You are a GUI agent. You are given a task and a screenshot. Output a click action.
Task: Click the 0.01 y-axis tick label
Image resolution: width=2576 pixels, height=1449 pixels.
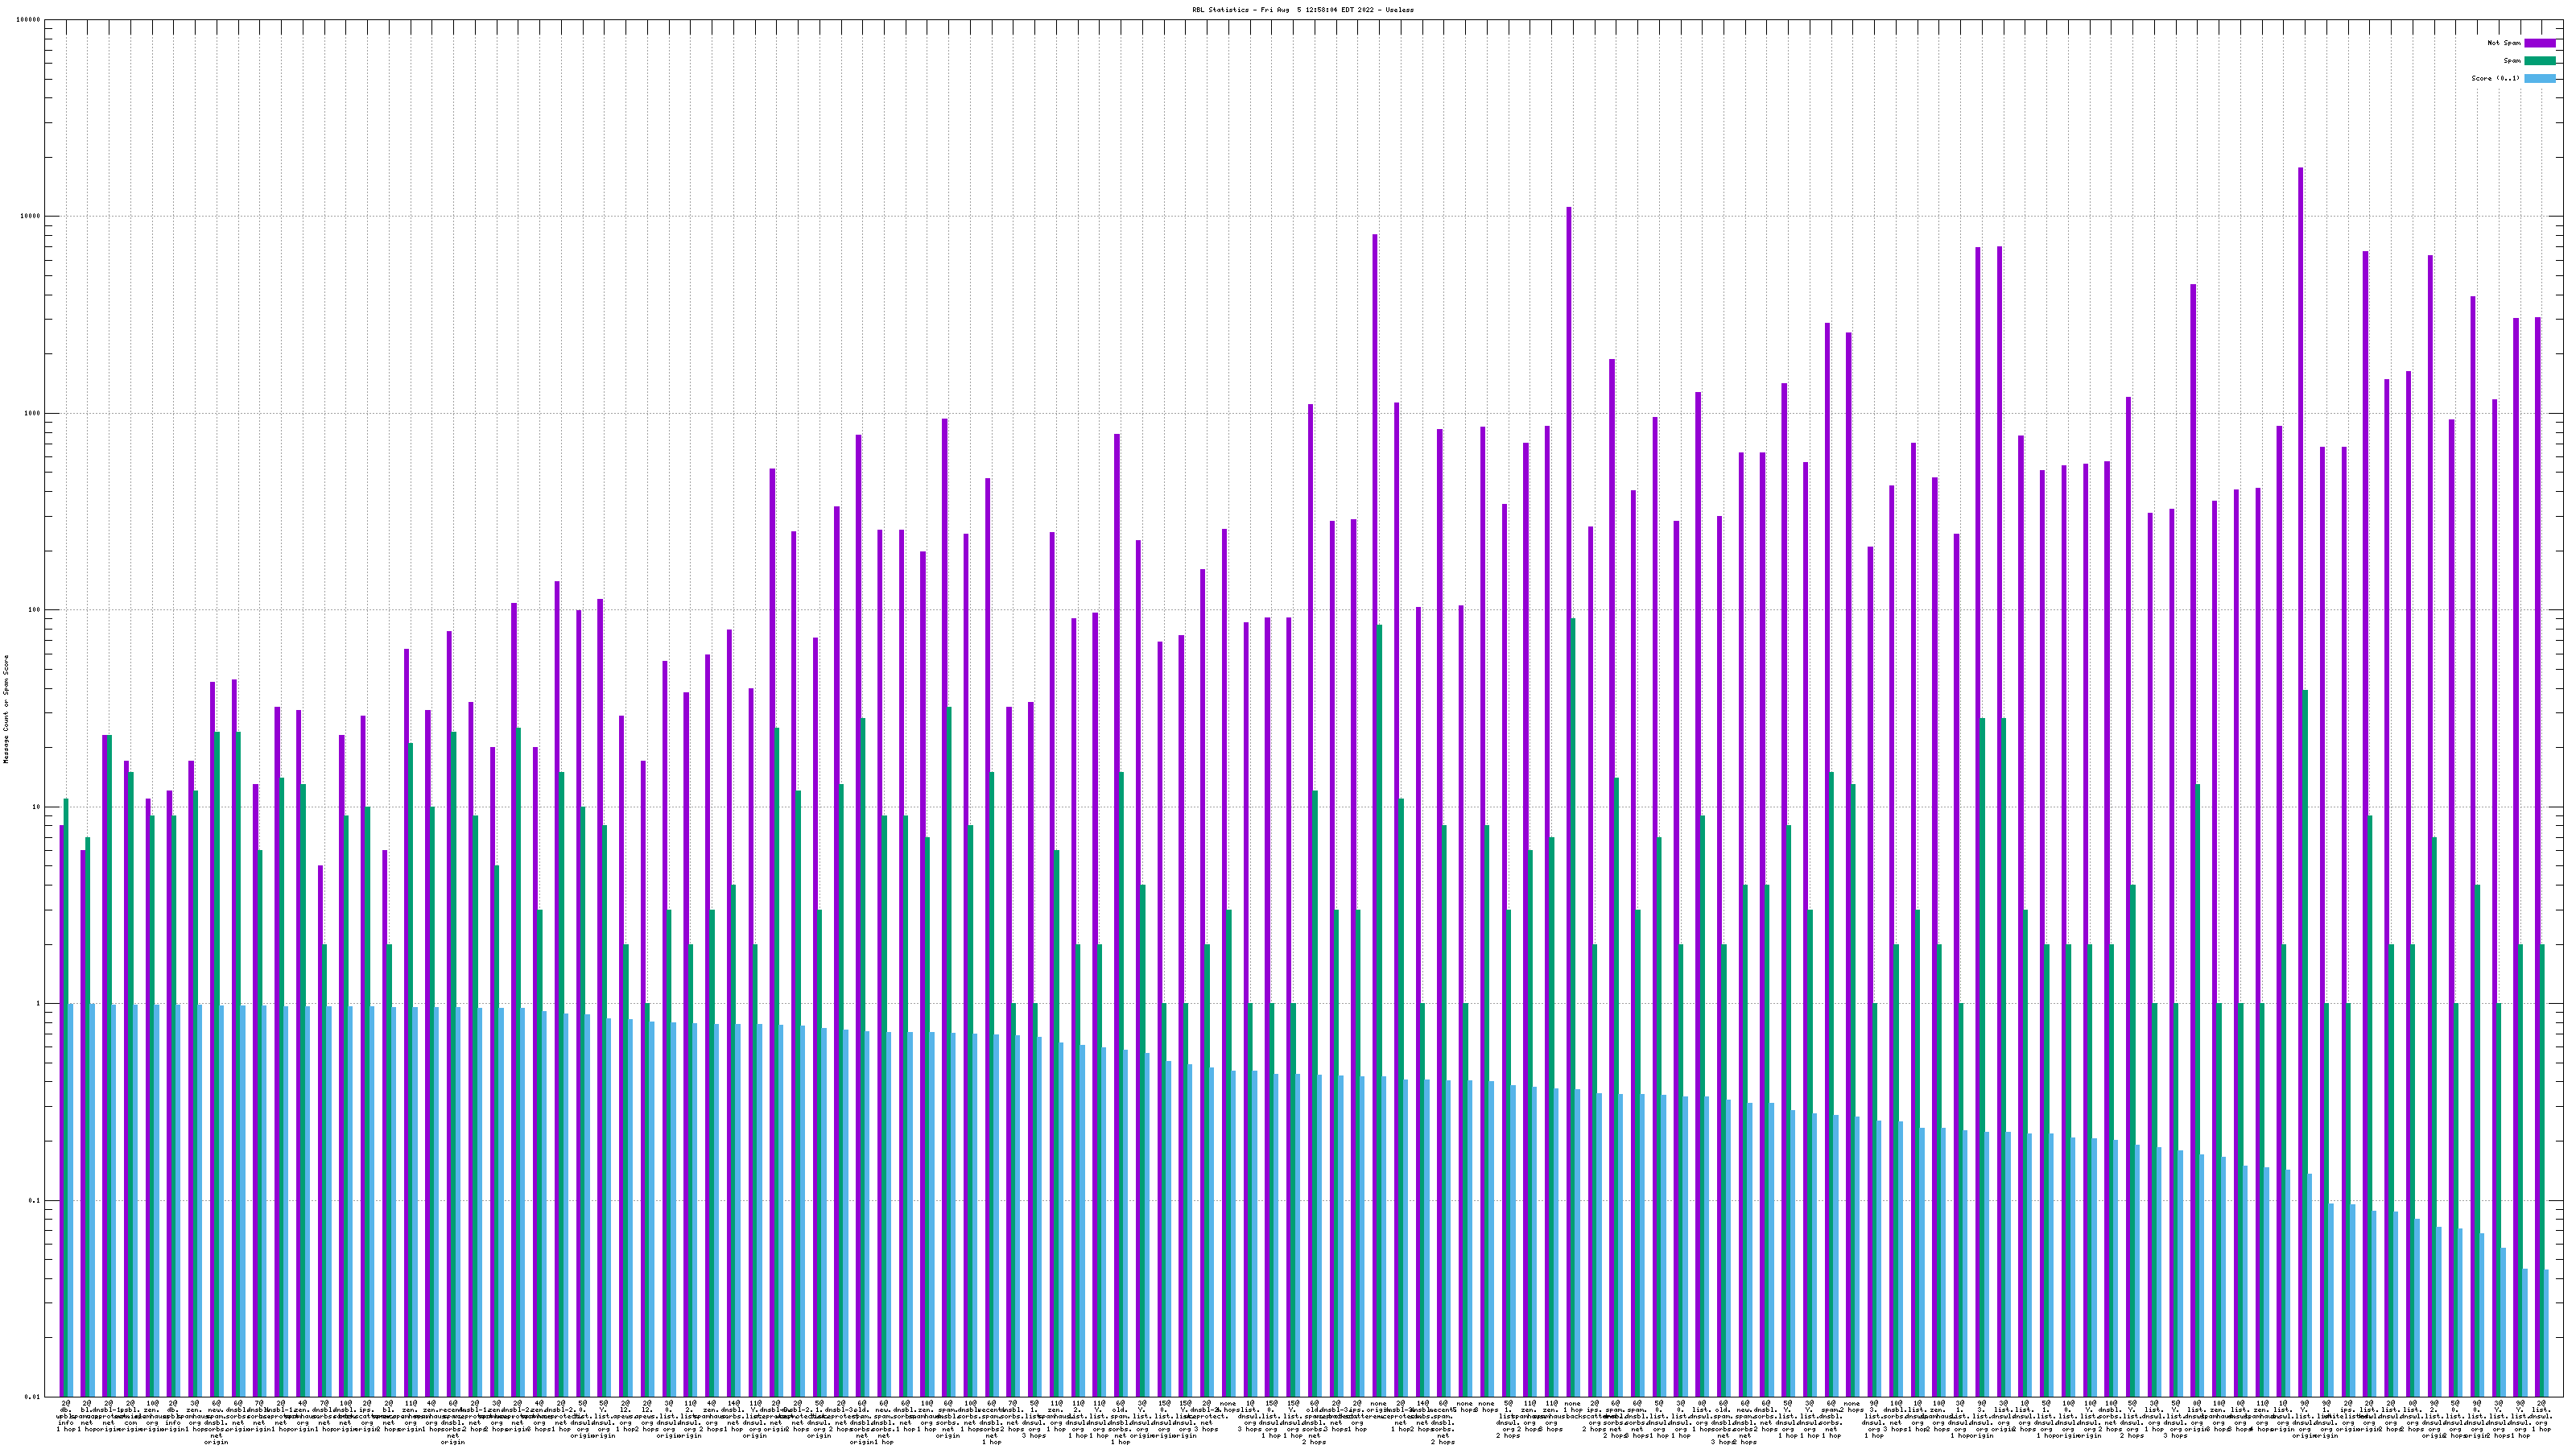[x=33, y=1397]
